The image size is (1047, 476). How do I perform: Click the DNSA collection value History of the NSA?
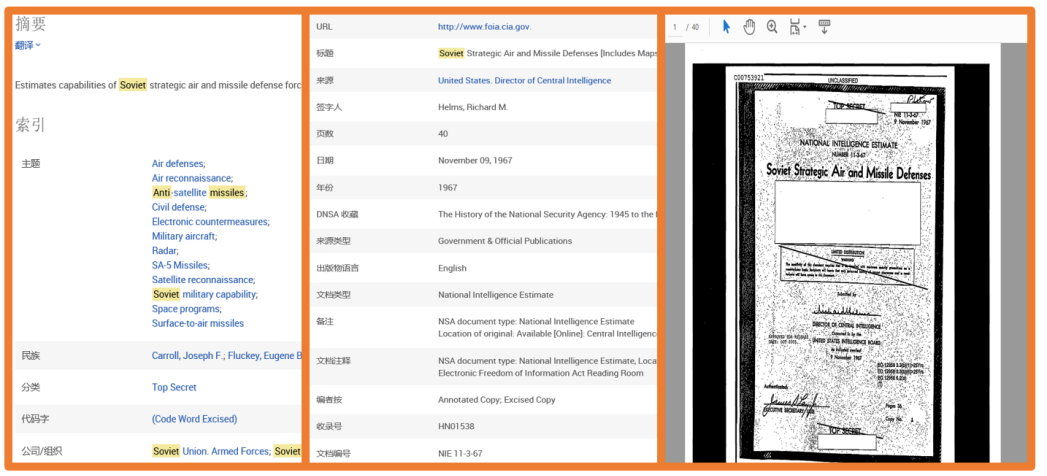click(x=548, y=214)
